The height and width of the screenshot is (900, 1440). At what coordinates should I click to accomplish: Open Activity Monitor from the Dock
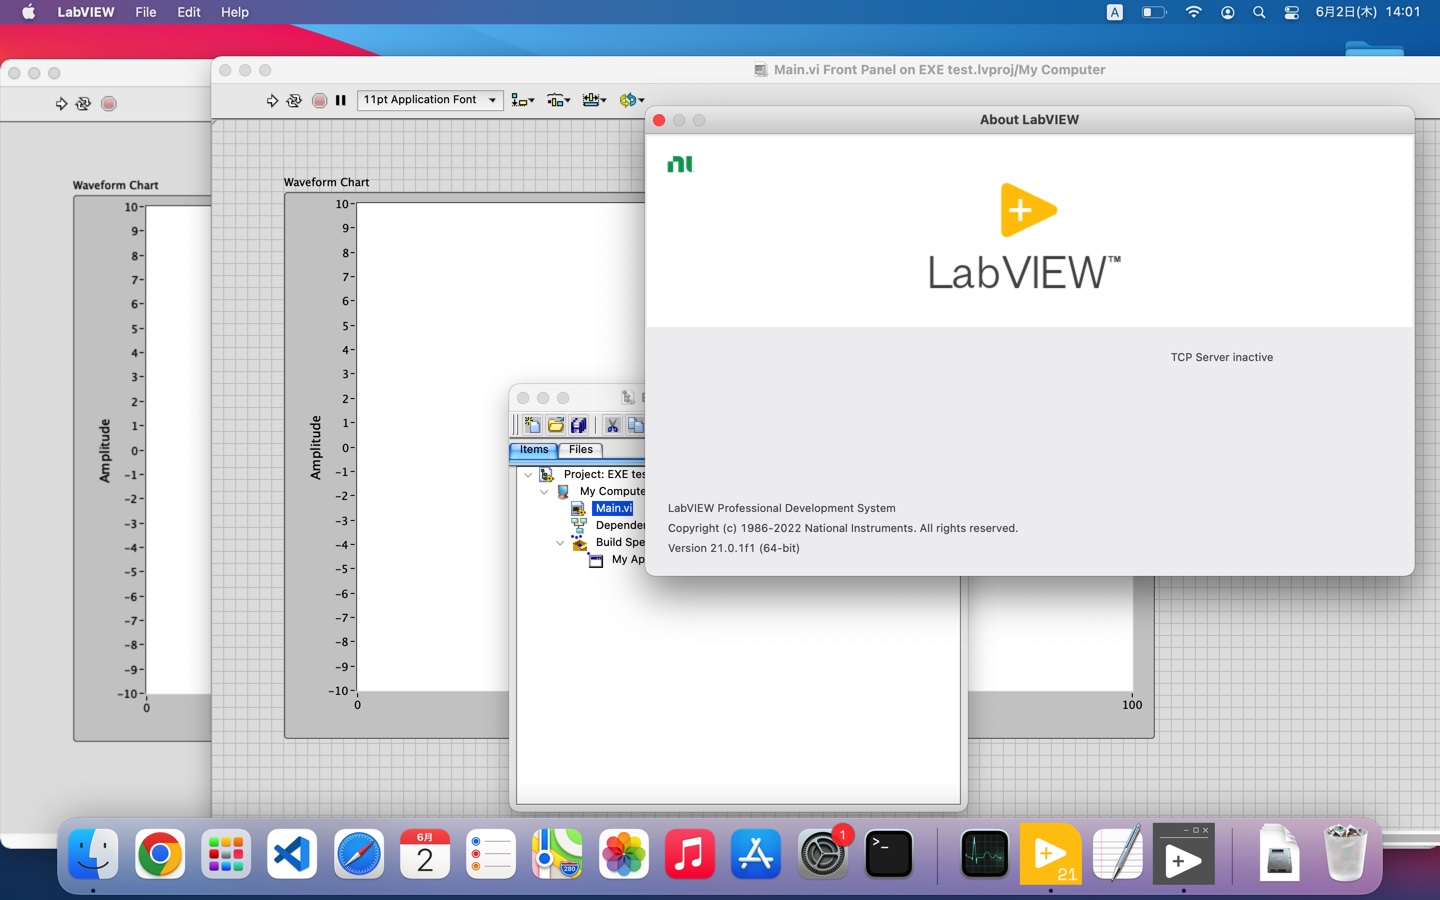click(984, 855)
